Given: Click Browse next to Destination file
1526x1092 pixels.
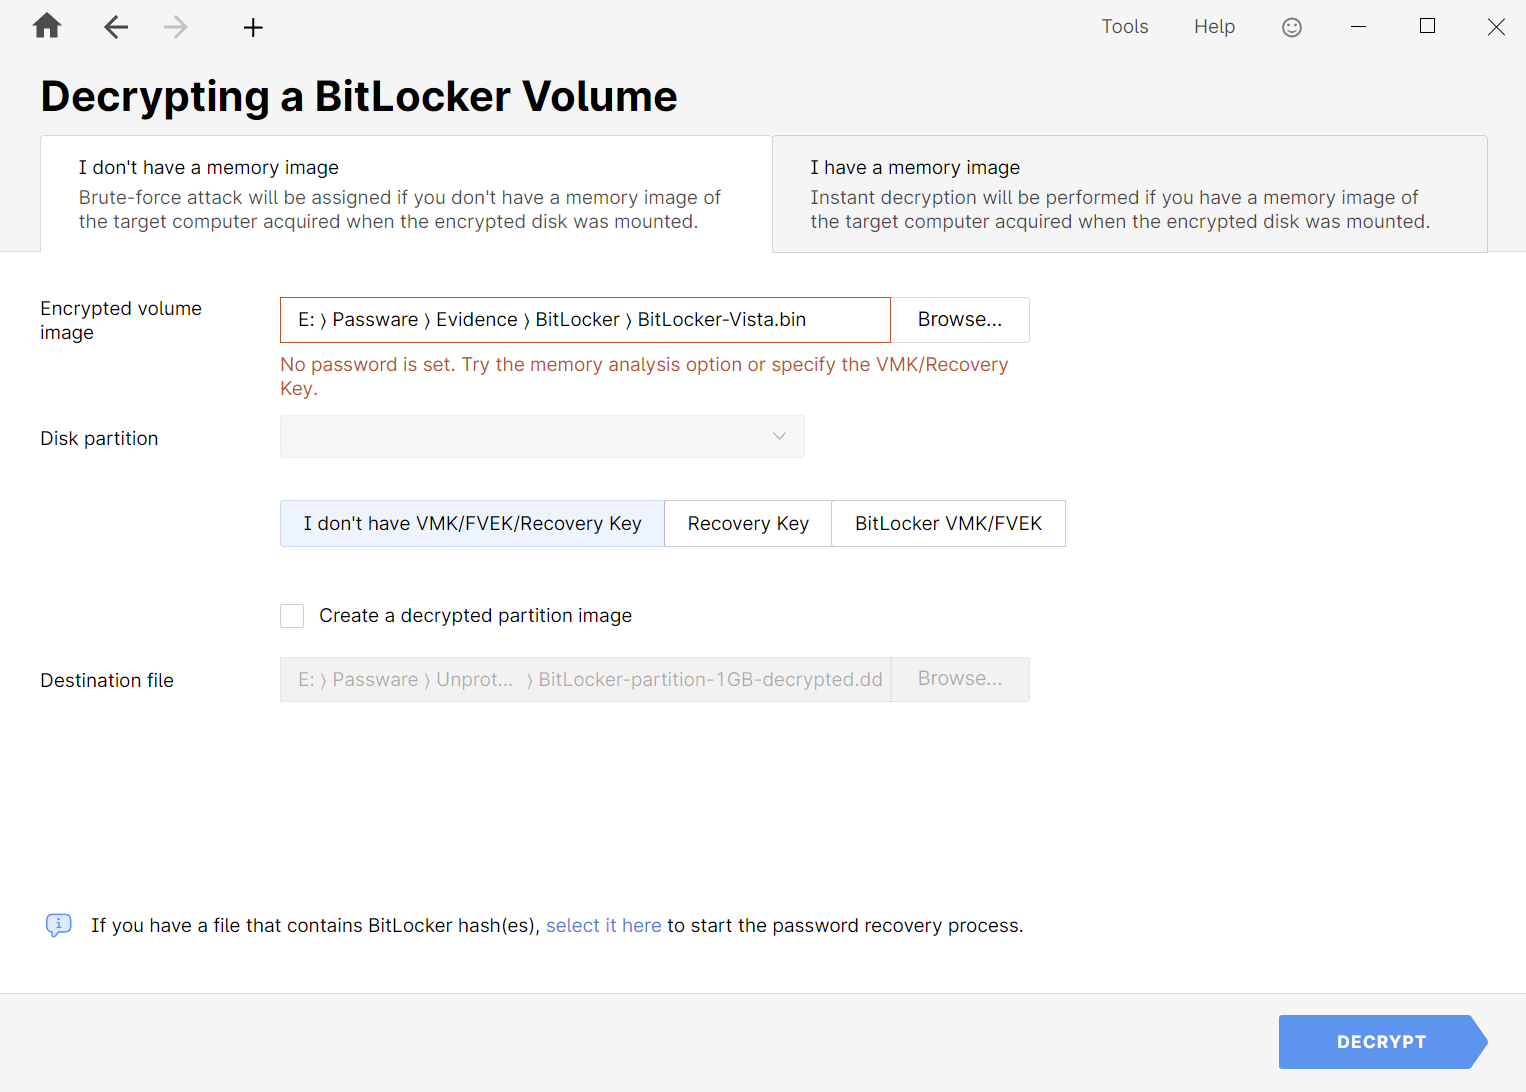Looking at the screenshot, I should point(959,679).
